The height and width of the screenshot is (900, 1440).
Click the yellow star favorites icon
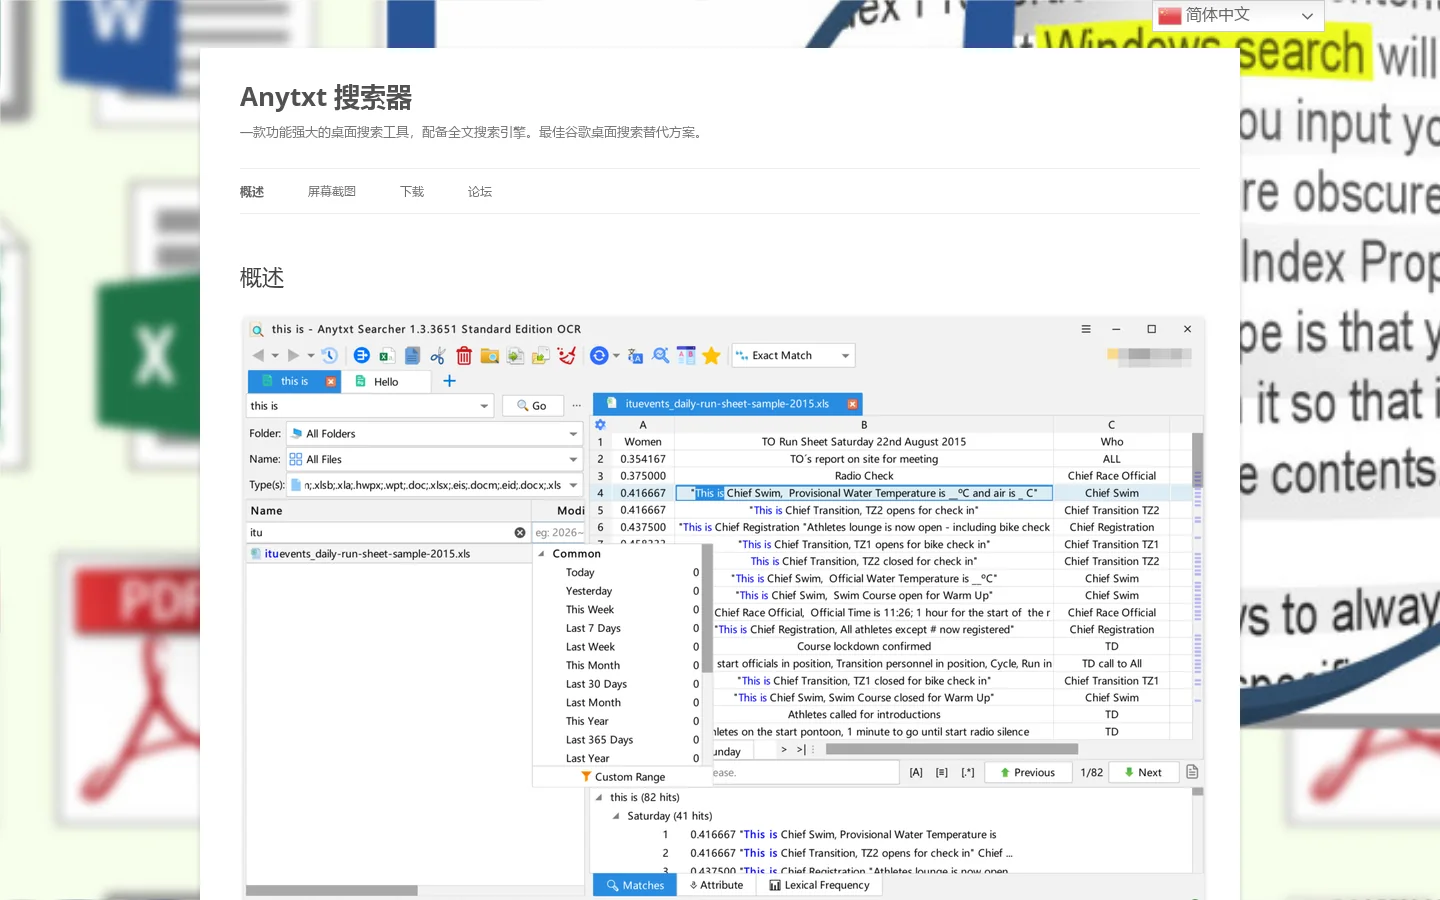click(x=712, y=355)
